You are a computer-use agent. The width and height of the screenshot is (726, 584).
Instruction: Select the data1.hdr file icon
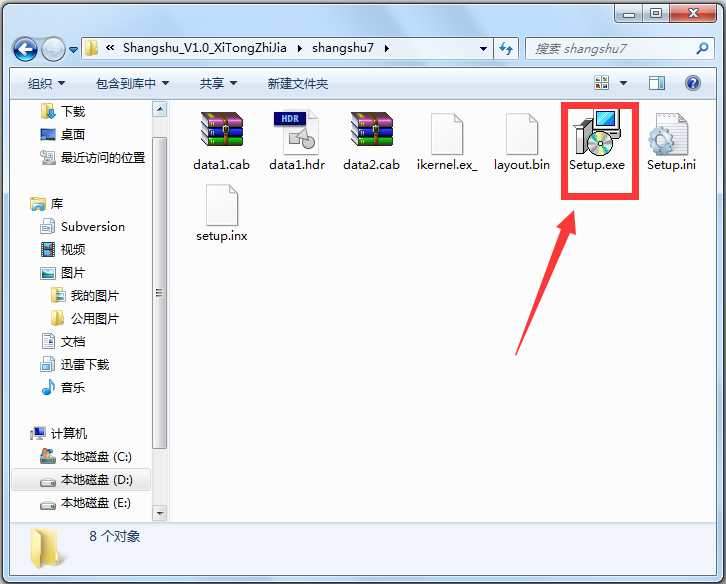[296, 133]
